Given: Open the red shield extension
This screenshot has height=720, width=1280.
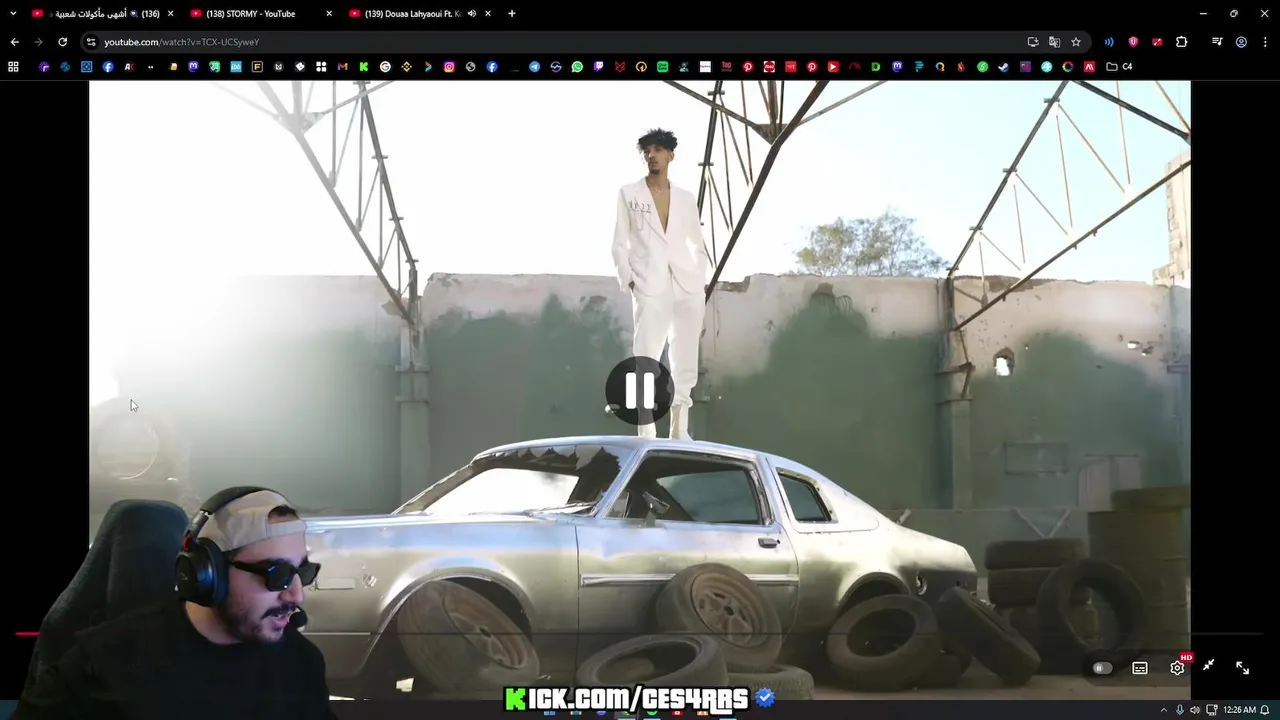Looking at the screenshot, I should [x=1133, y=42].
